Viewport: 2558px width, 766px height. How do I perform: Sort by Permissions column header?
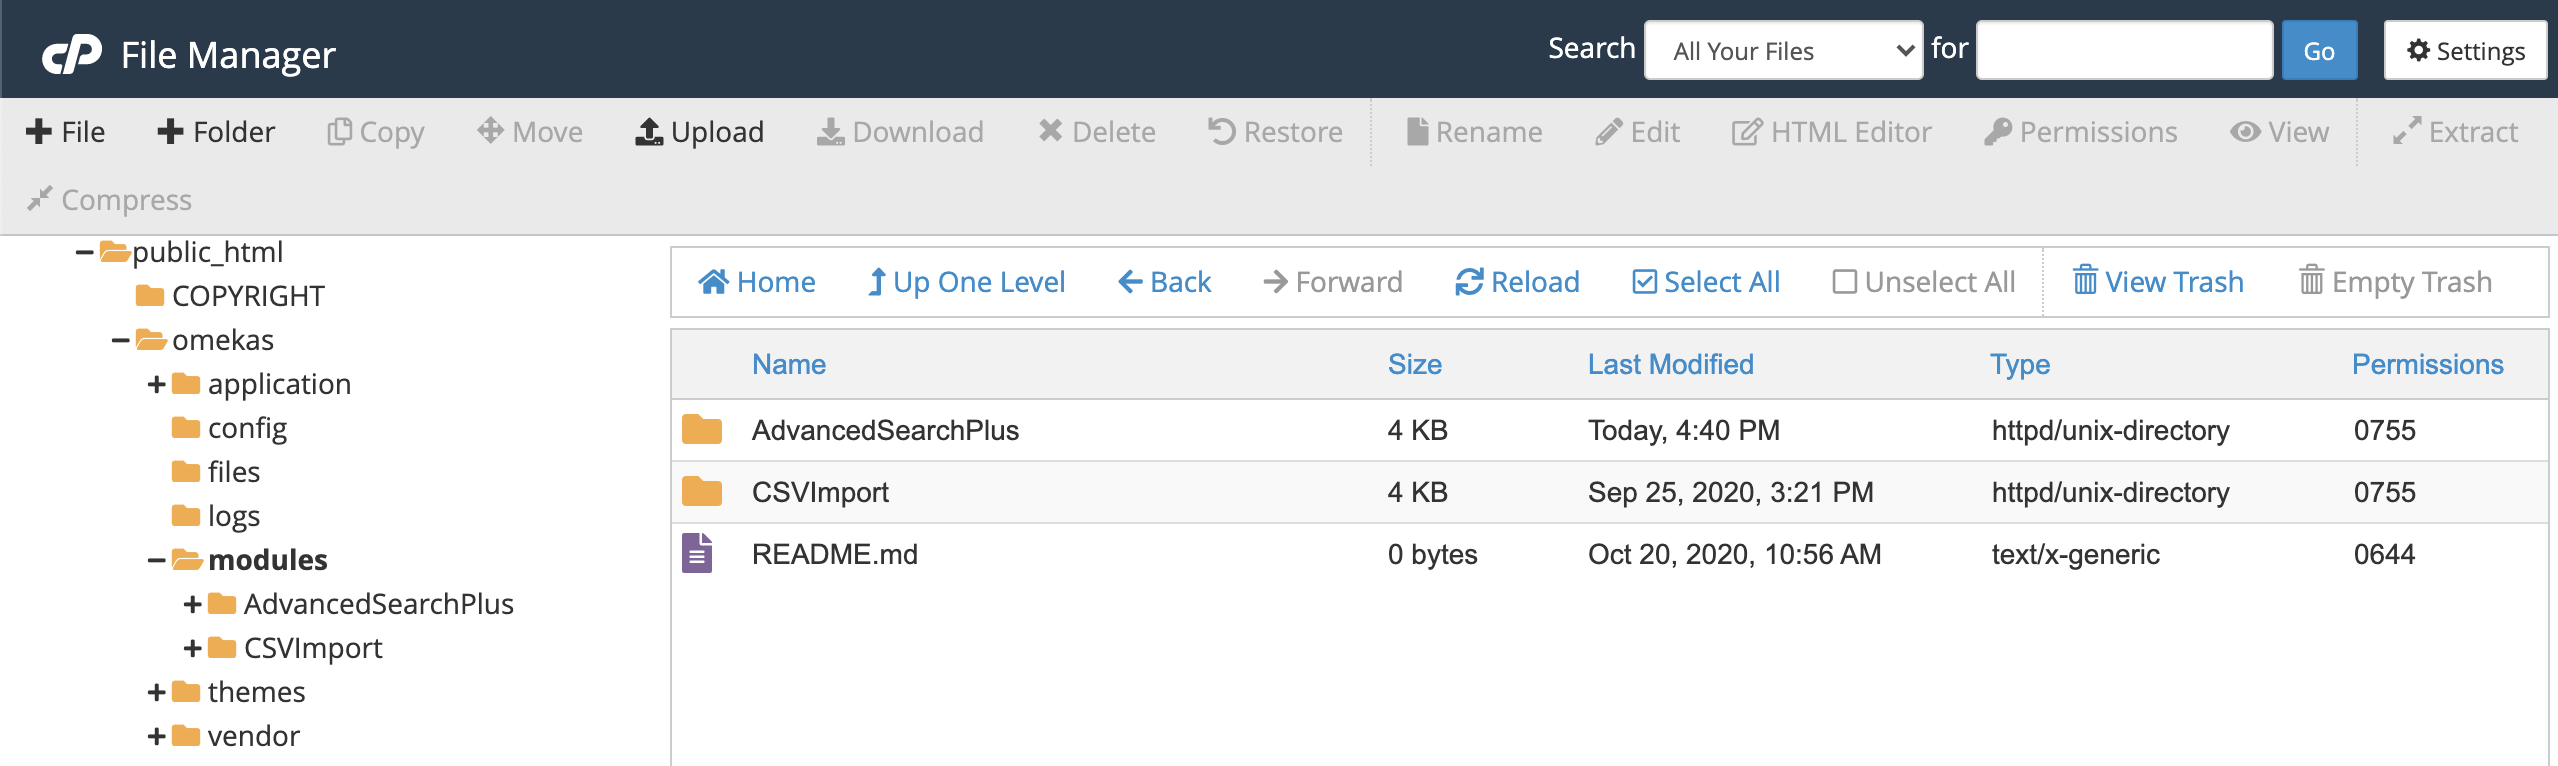pos(2428,364)
